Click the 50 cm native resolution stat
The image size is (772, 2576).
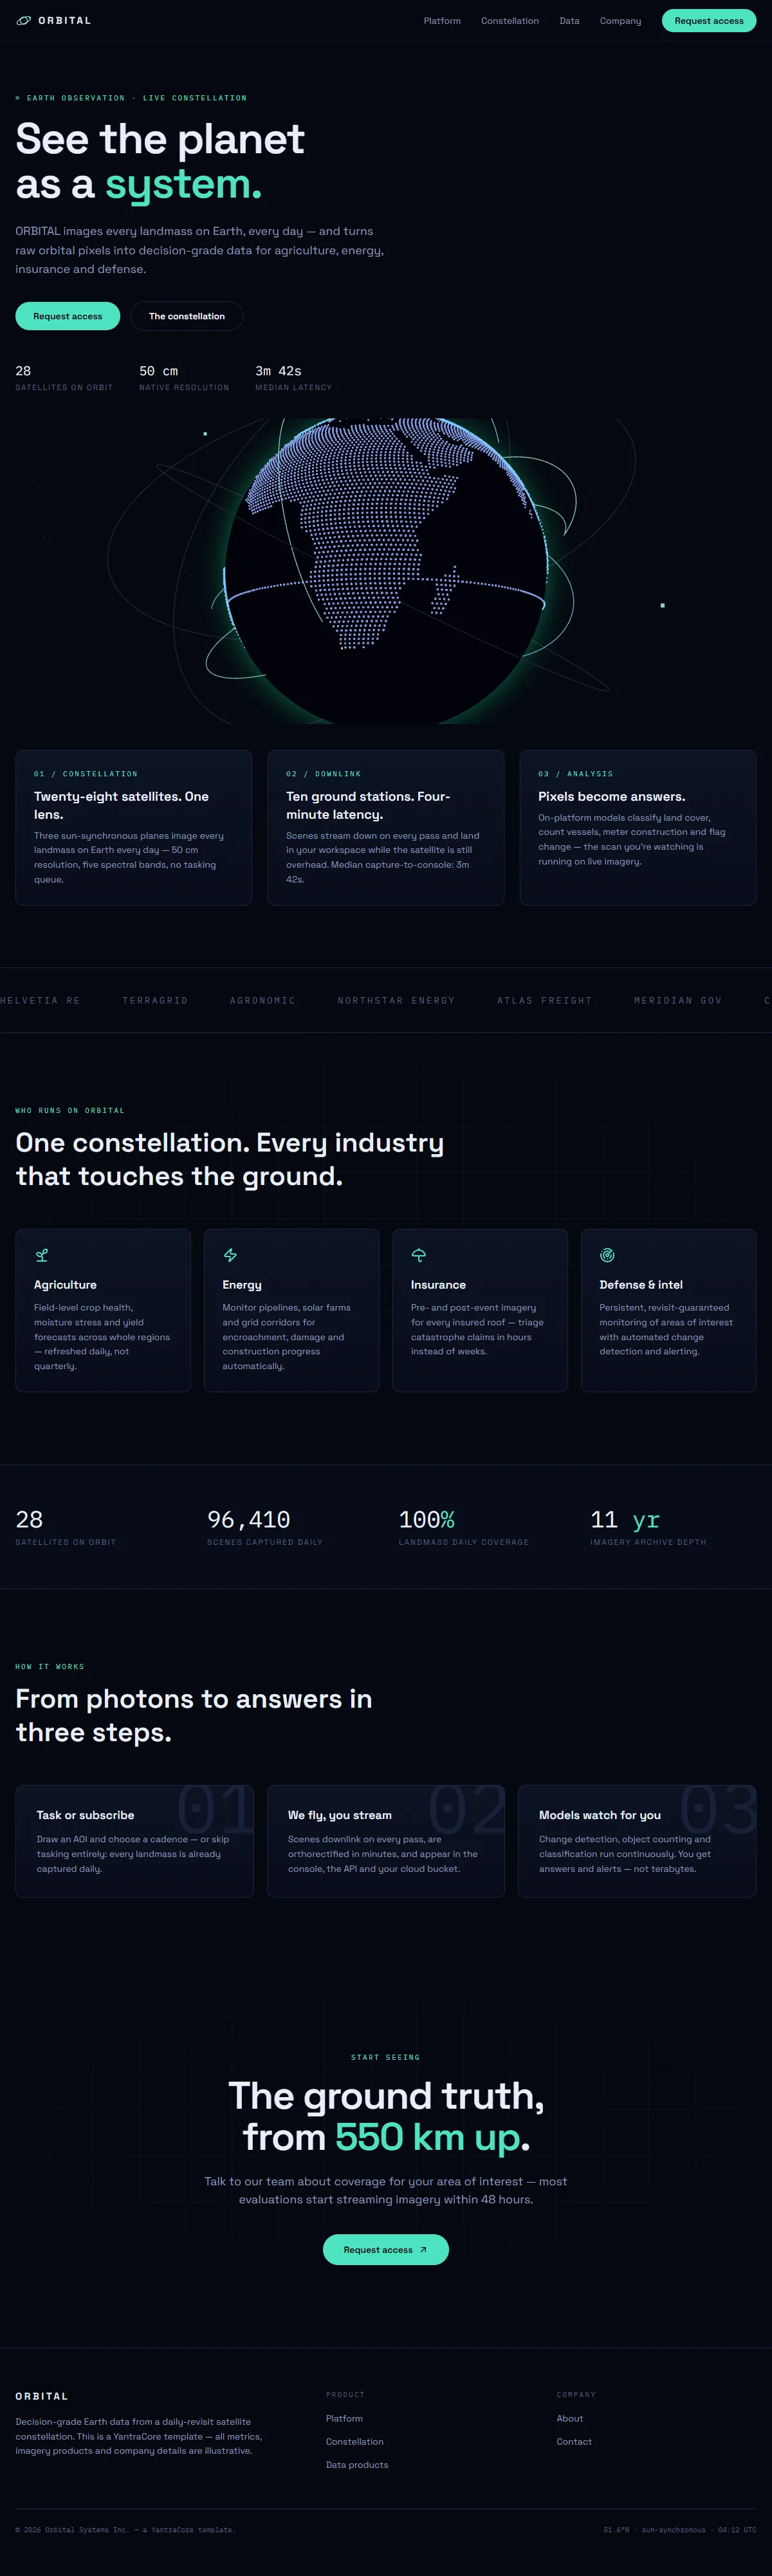184,378
